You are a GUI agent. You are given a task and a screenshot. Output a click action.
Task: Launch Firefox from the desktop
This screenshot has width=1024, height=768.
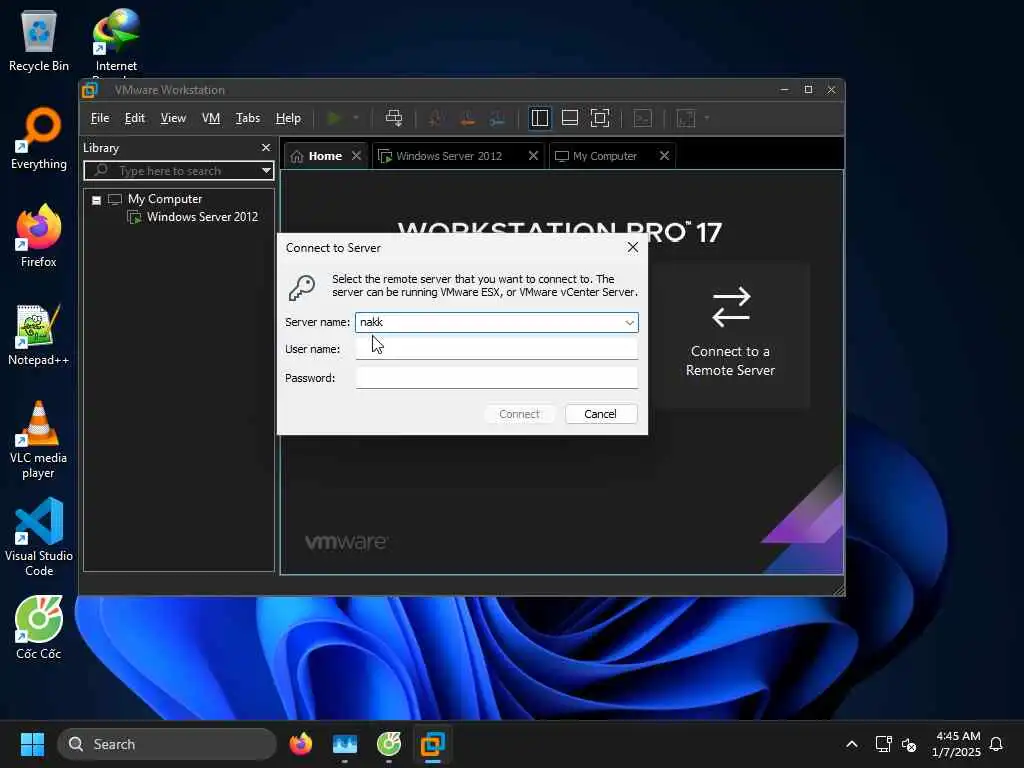click(39, 236)
